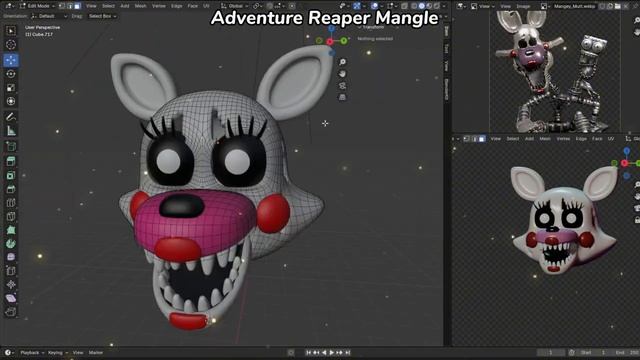Select the Poly Build tool
This screenshot has width=640, height=360.
11,230
